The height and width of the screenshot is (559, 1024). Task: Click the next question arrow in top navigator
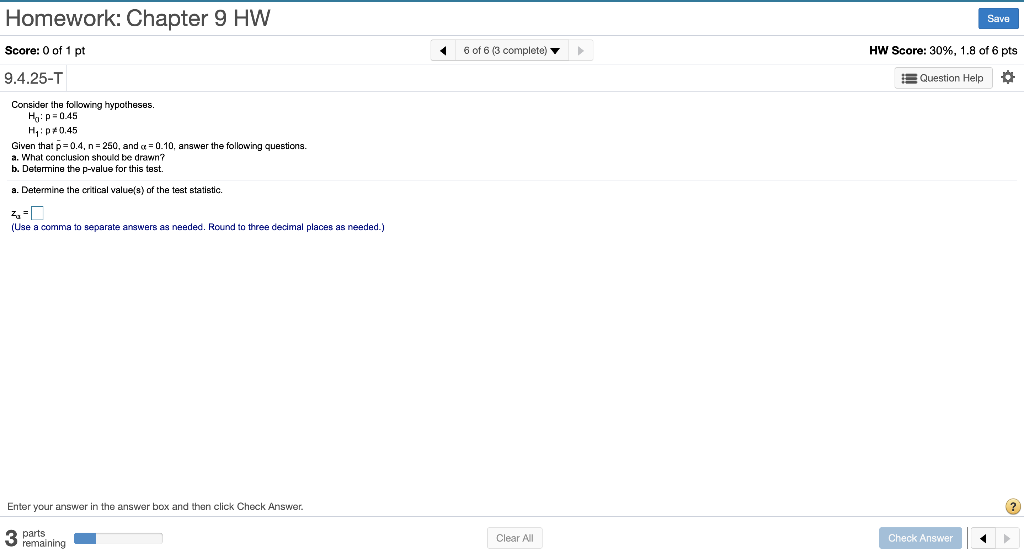pos(581,50)
